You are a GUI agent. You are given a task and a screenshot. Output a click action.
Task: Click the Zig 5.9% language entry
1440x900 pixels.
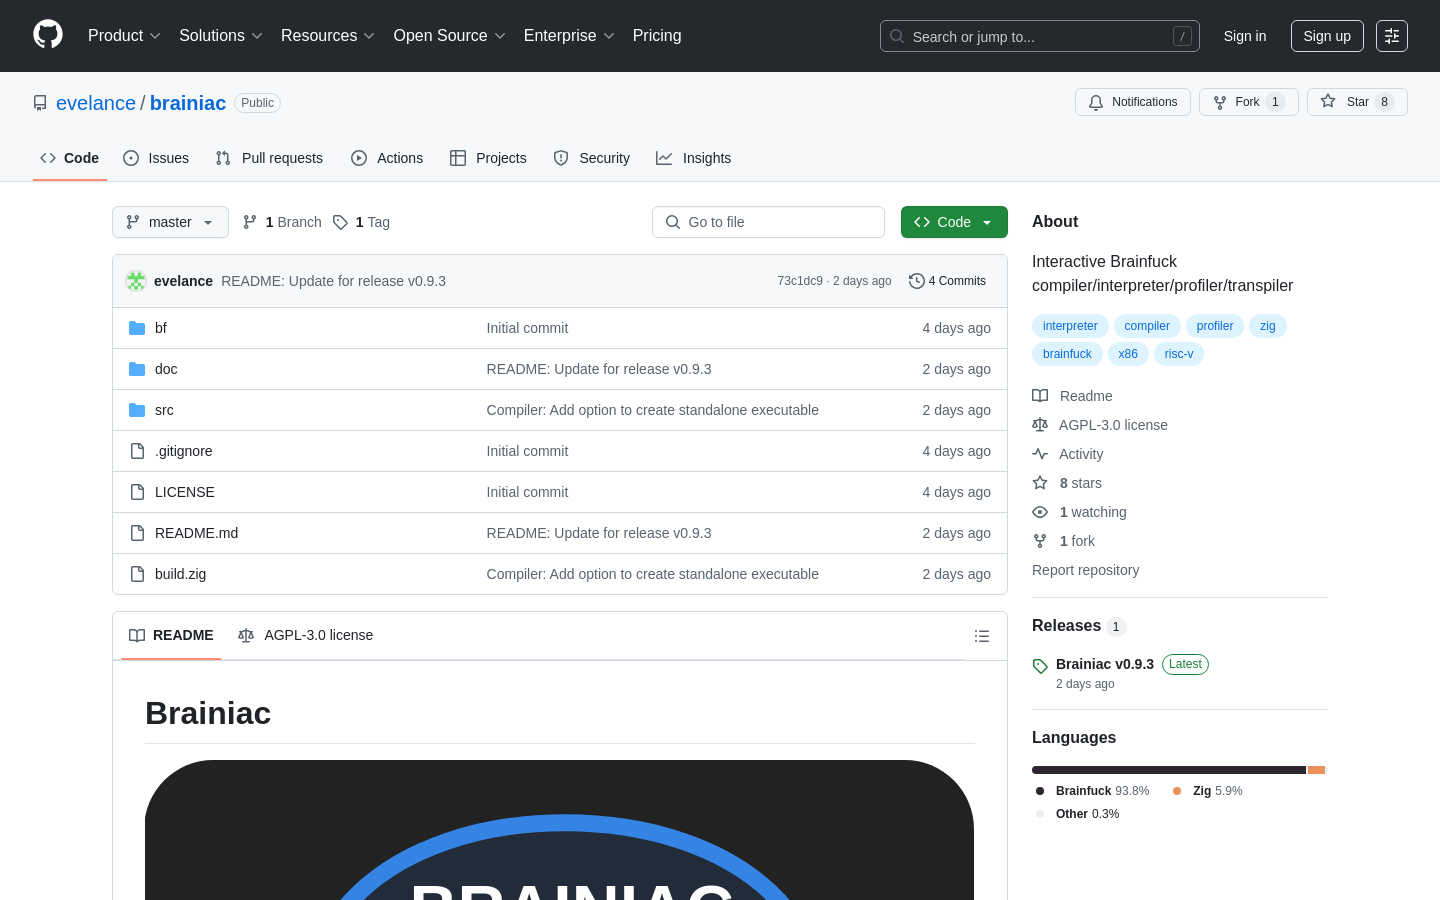pyautogui.click(x=1208, y=791)
